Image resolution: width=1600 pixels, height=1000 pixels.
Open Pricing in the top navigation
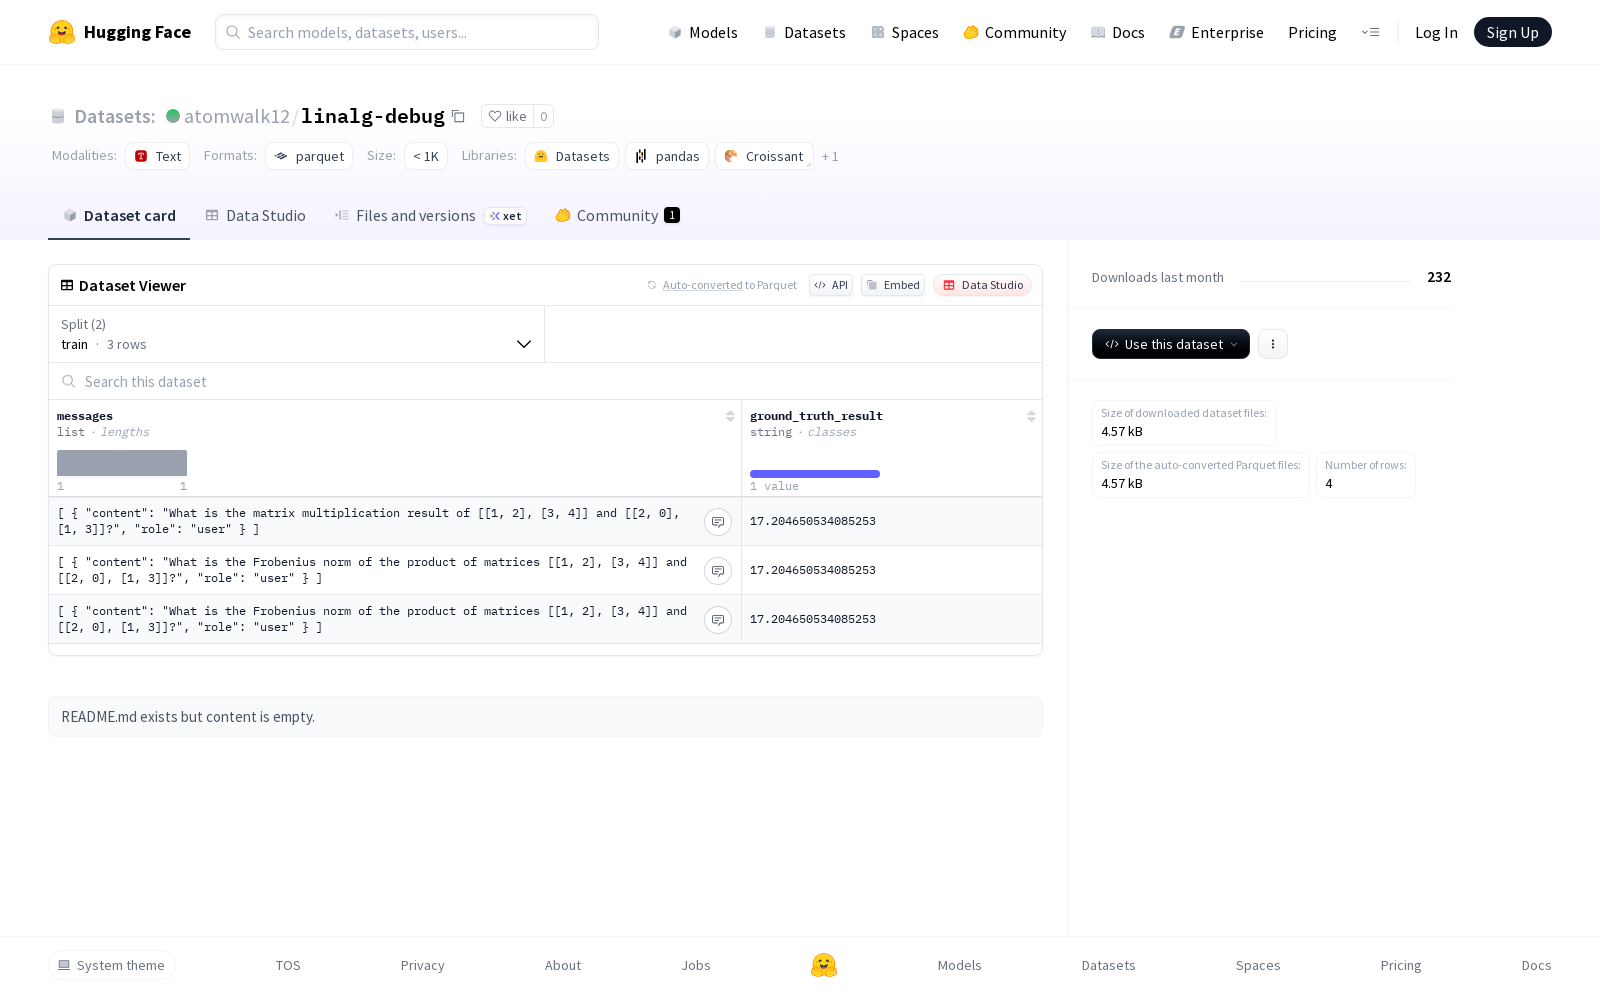[1312, 32]
